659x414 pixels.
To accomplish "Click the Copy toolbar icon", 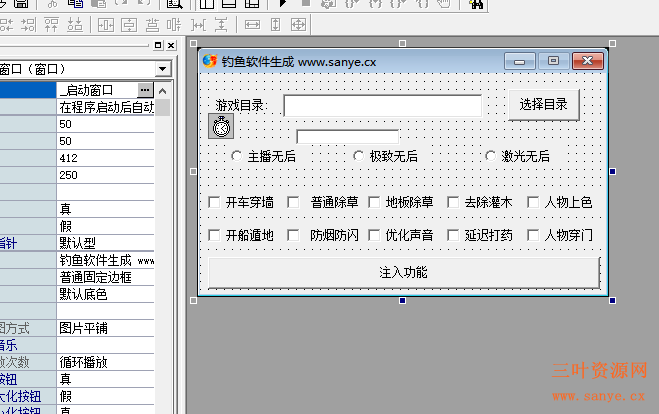I will [x=76, y=4].
